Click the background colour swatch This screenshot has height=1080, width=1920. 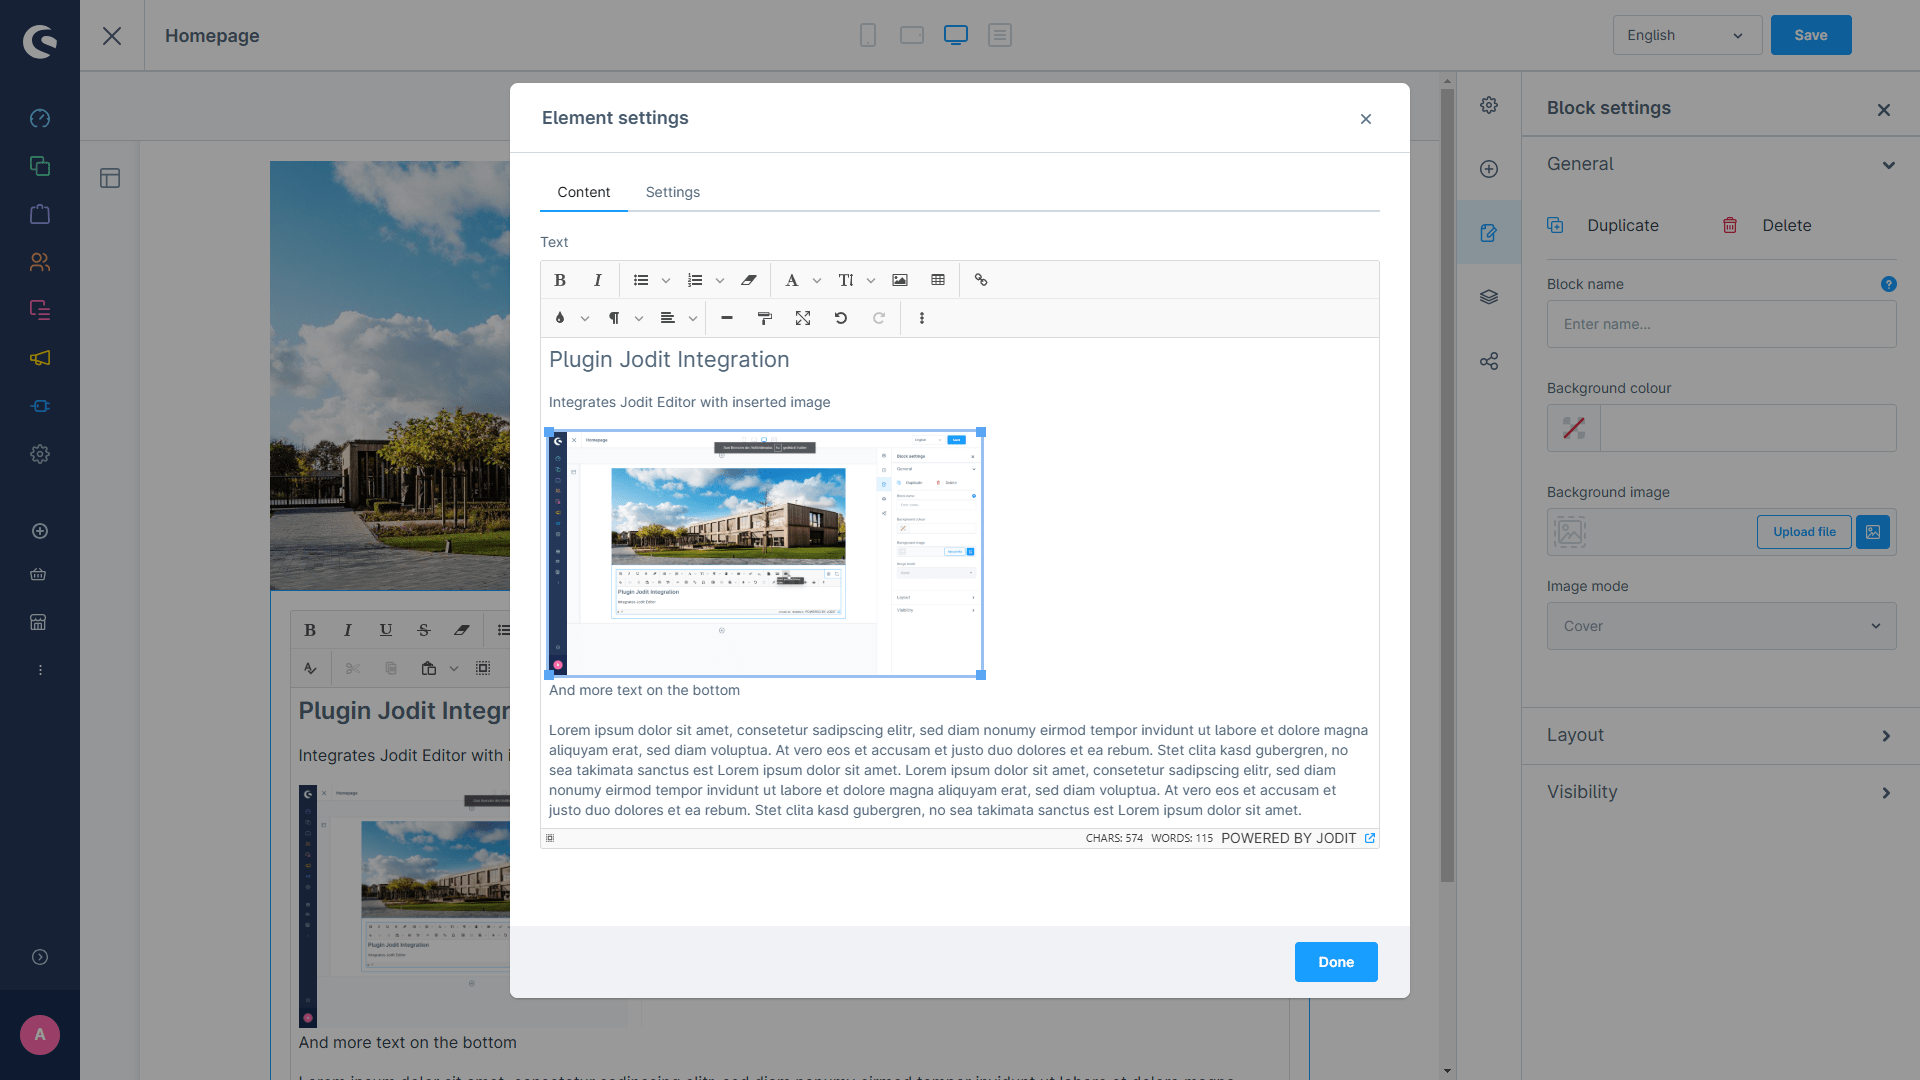click(1573, 428)
